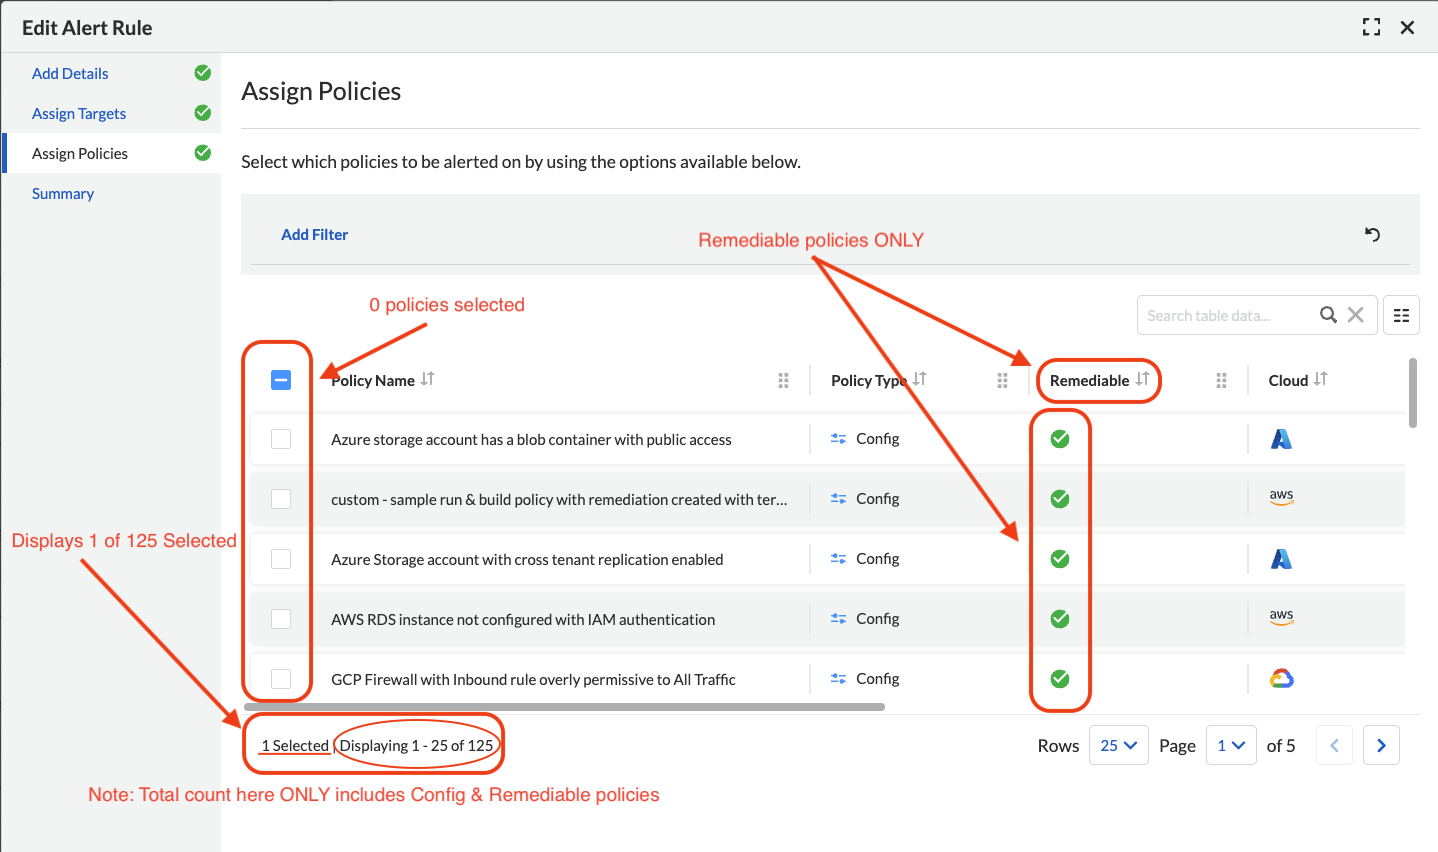Switch to Assign Targets step
The width and height of the screenshot is (1438, 852).
79,114
